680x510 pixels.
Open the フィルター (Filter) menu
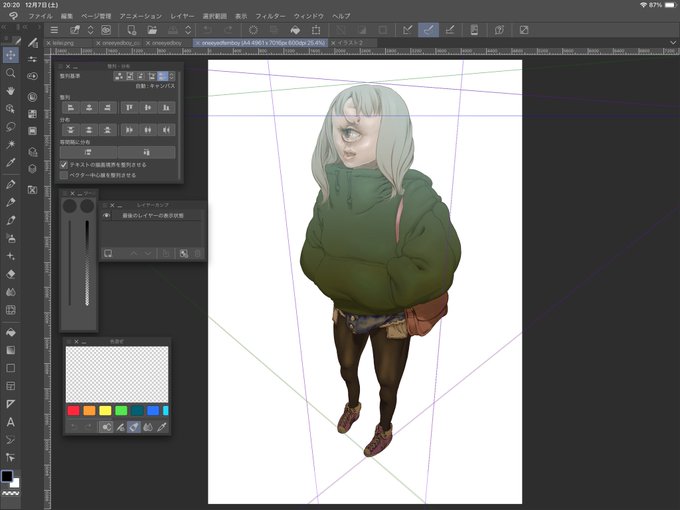271,16
